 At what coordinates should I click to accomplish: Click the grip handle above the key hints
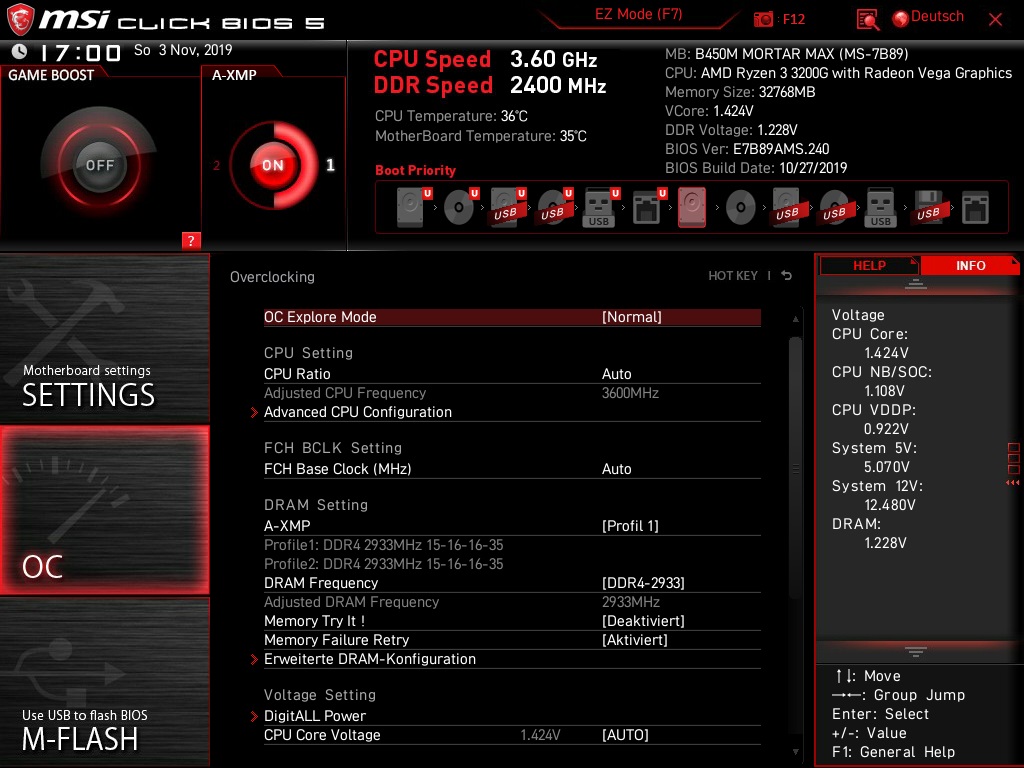(x=916, y=651)
